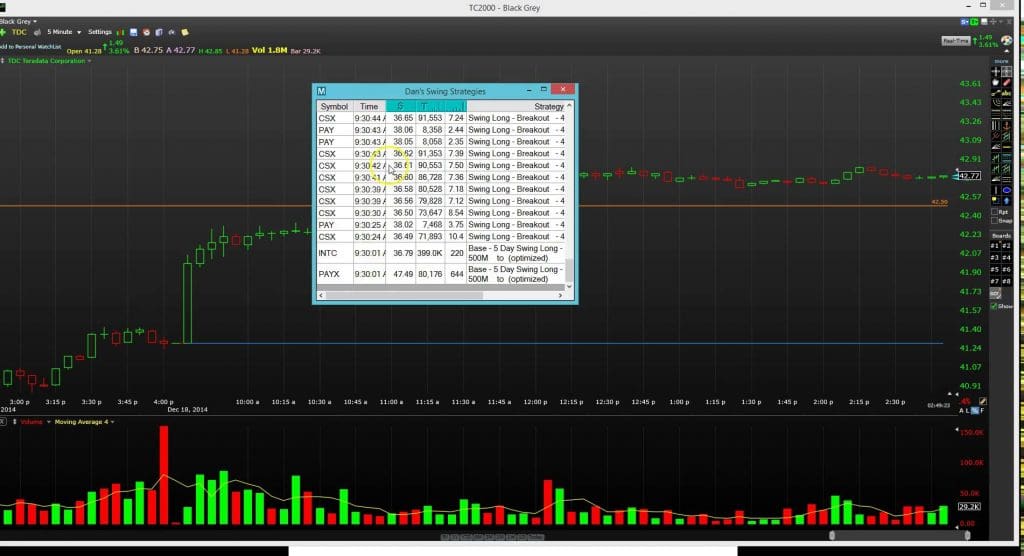The image size is (1024, 556).
Task: Click the Real-Time button
Action: tap(956, 41)
